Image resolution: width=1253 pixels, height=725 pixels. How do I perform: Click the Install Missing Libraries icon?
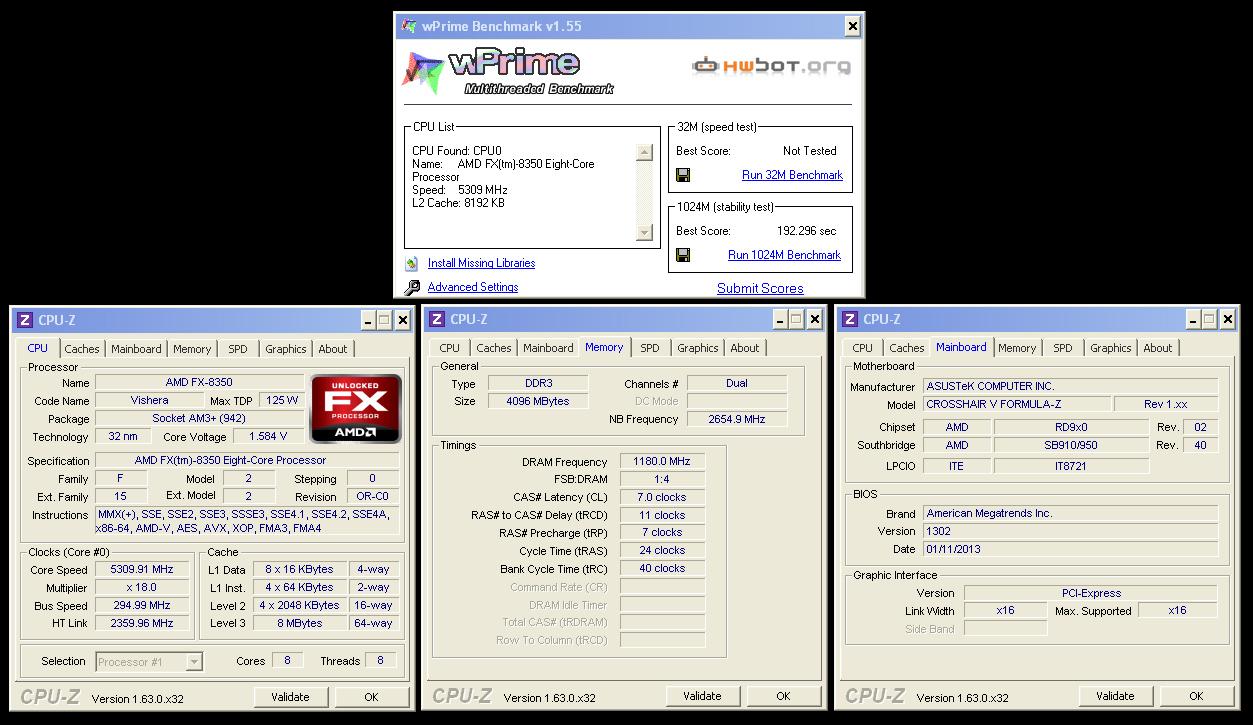pyautogui.click(x=412, y=264)
